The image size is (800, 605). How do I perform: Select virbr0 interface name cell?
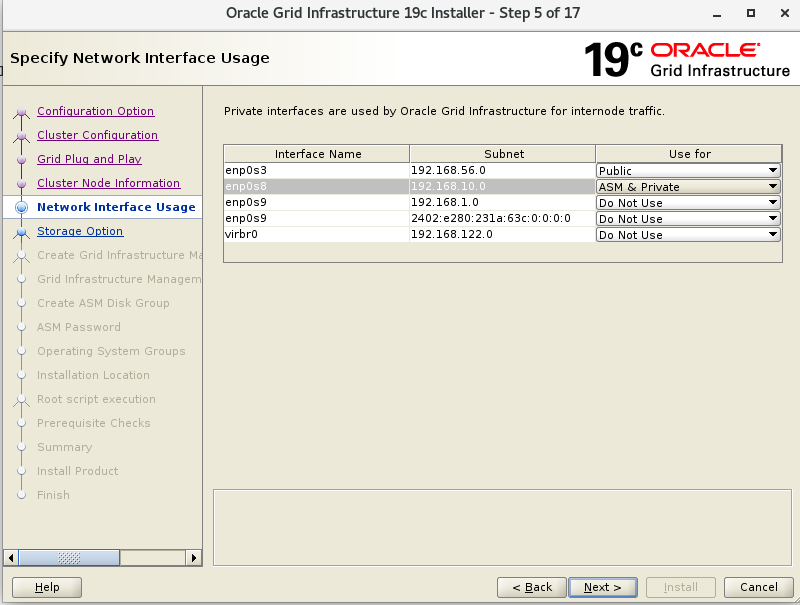pos(316,234)
